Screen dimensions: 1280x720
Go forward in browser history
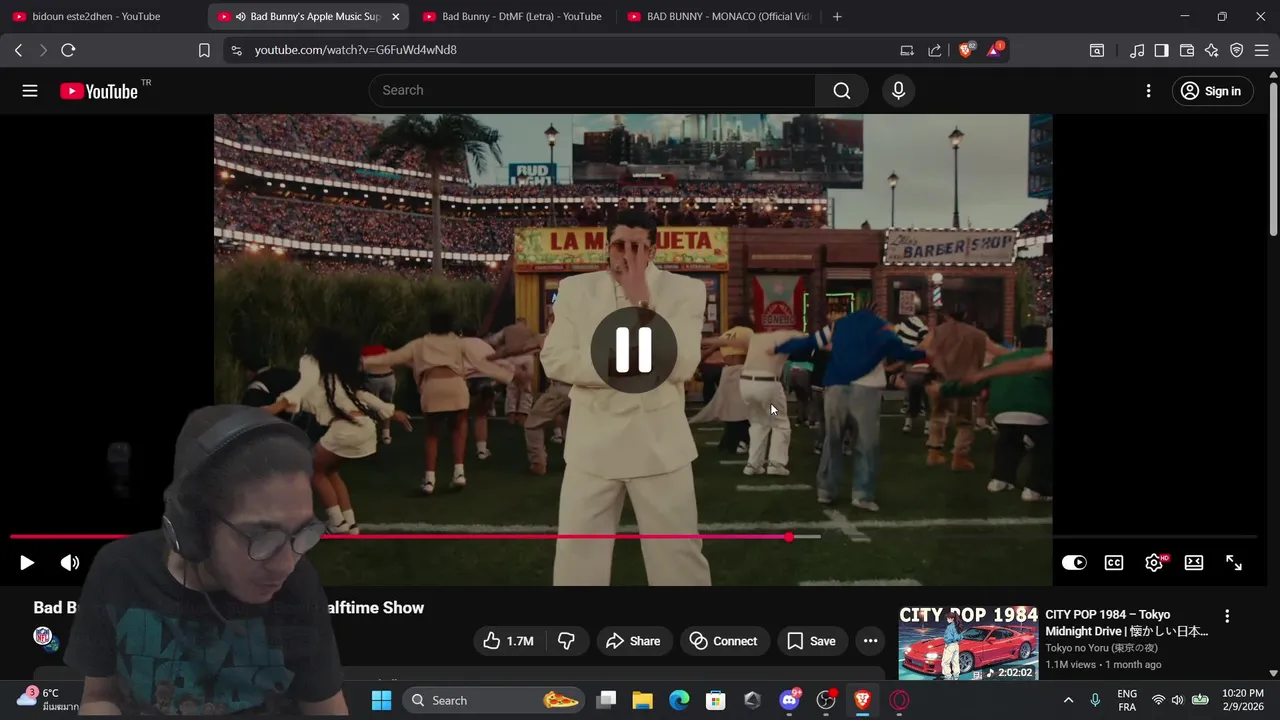(x=43, y=50)
